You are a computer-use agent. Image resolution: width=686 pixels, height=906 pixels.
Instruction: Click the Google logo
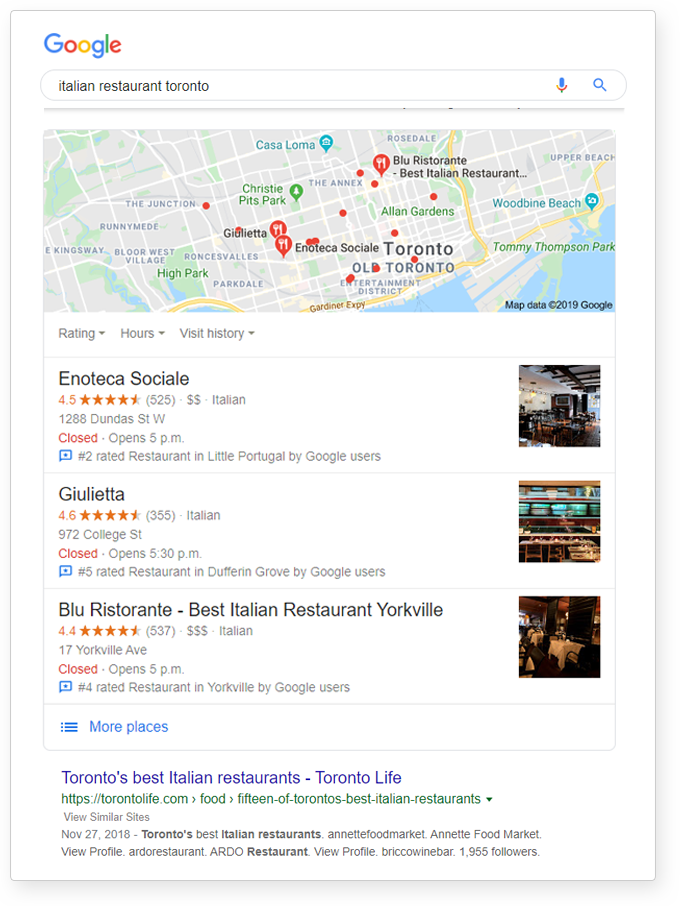[83, 45]
